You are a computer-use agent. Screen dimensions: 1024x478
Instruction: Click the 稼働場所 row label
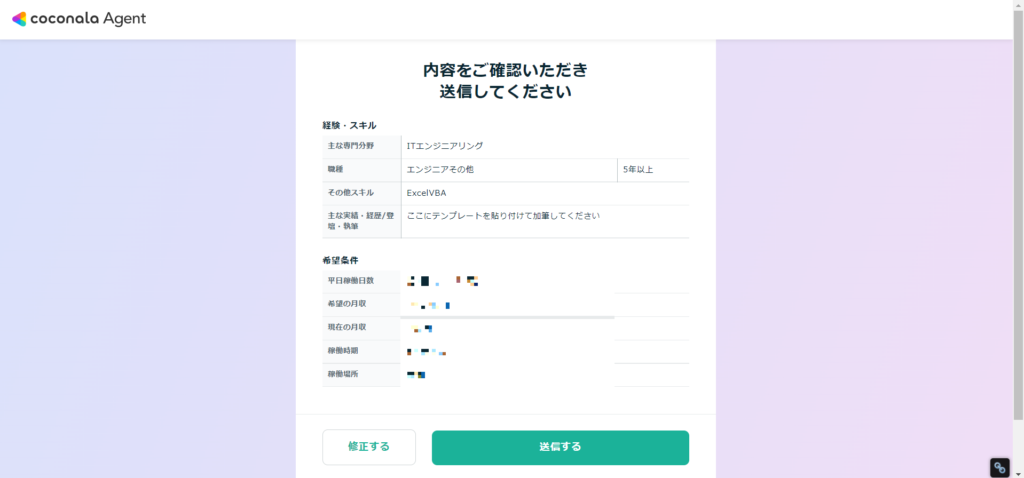tap(343, 374)
